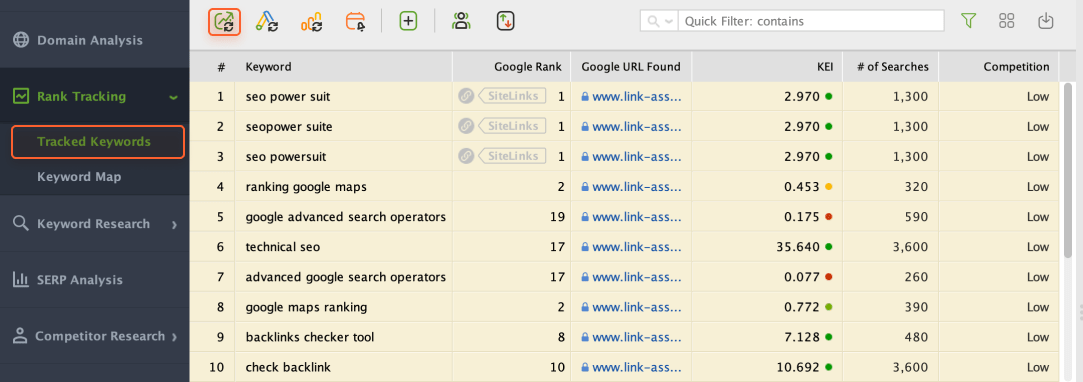Click the # column header
This screenshot has width=1083, height=382.
tap(212, 67)
